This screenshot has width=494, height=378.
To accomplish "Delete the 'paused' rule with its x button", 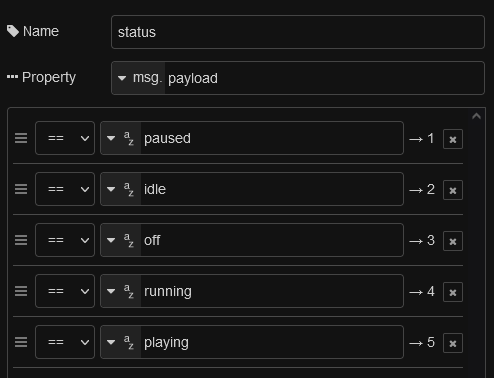I will (x=453, y=139).
